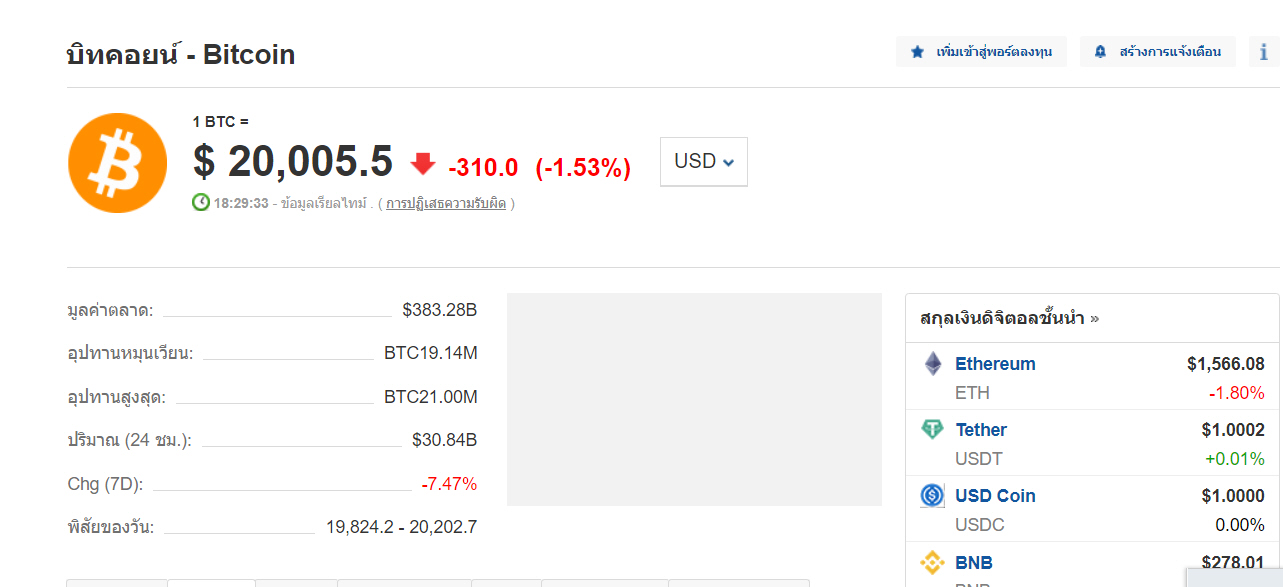Screen dimensions: 1283x587
Task: Click the info icon at top right
Action: 1264,52
